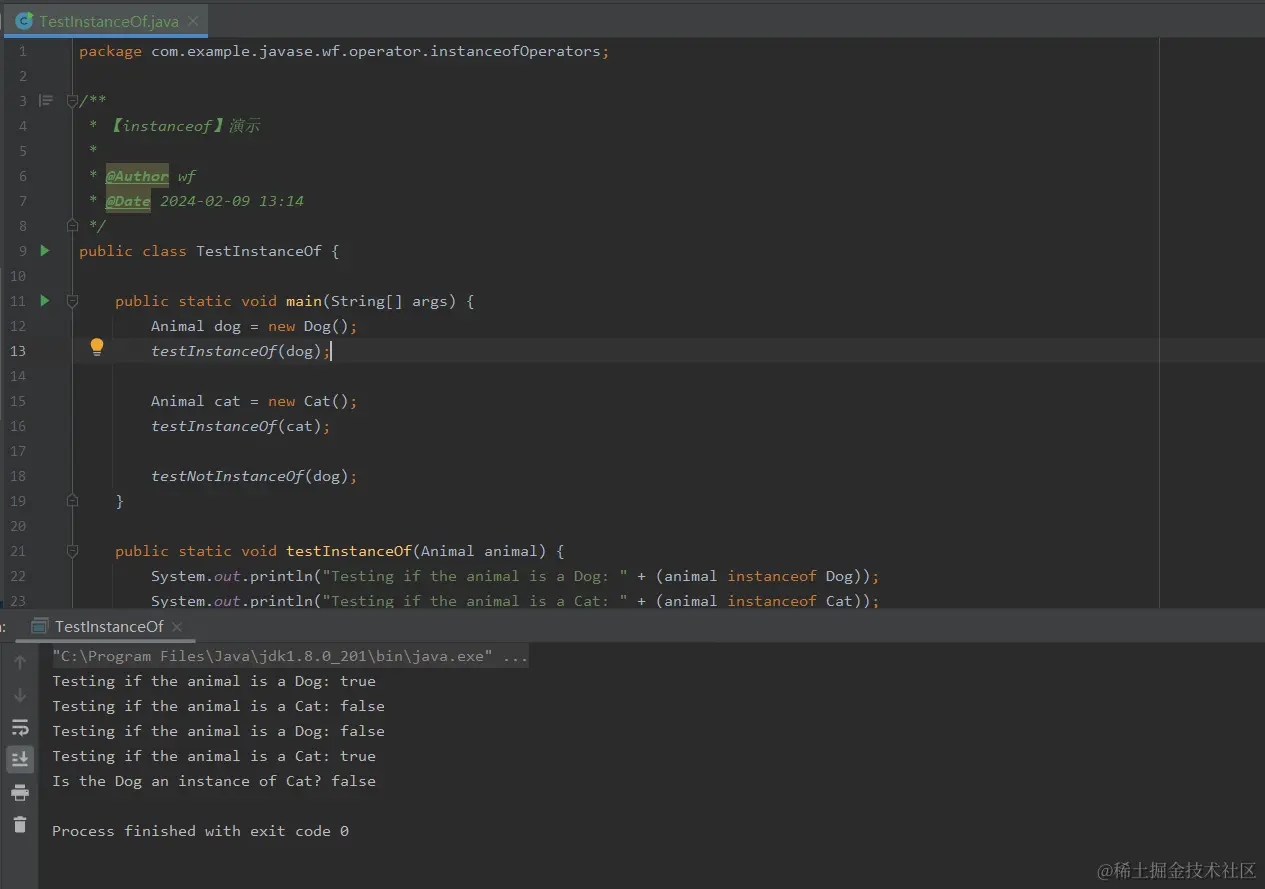Run main method via its gutter arrow

(45, 300)
